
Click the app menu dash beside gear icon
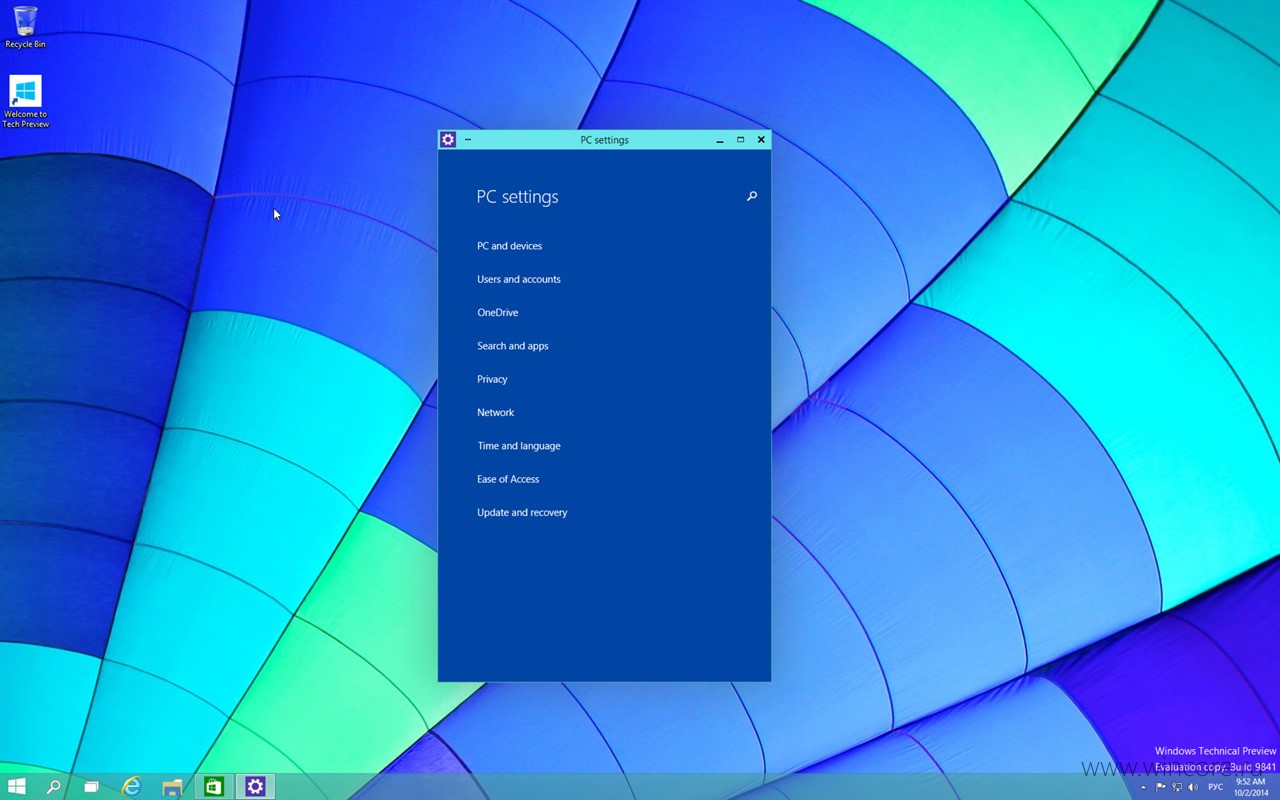[x=467, y=140]
